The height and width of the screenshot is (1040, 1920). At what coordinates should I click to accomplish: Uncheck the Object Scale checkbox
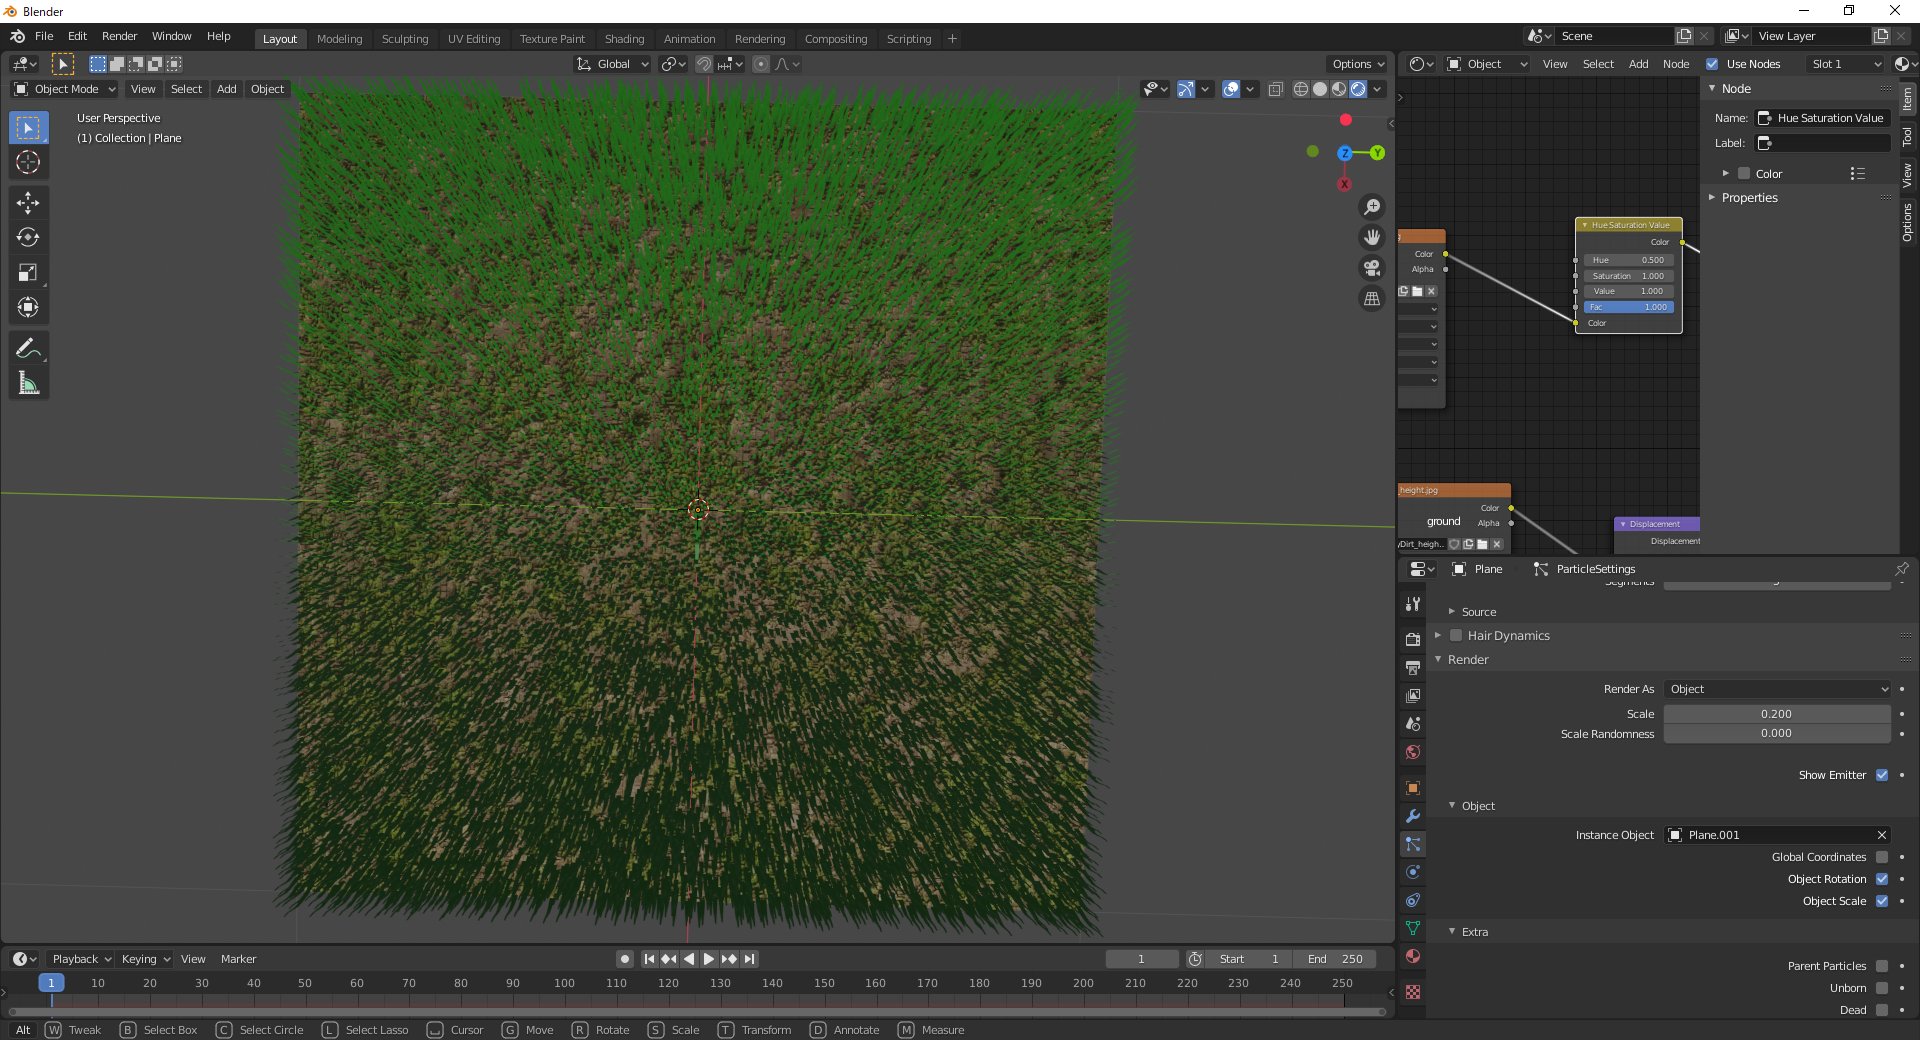(1882, 901)
